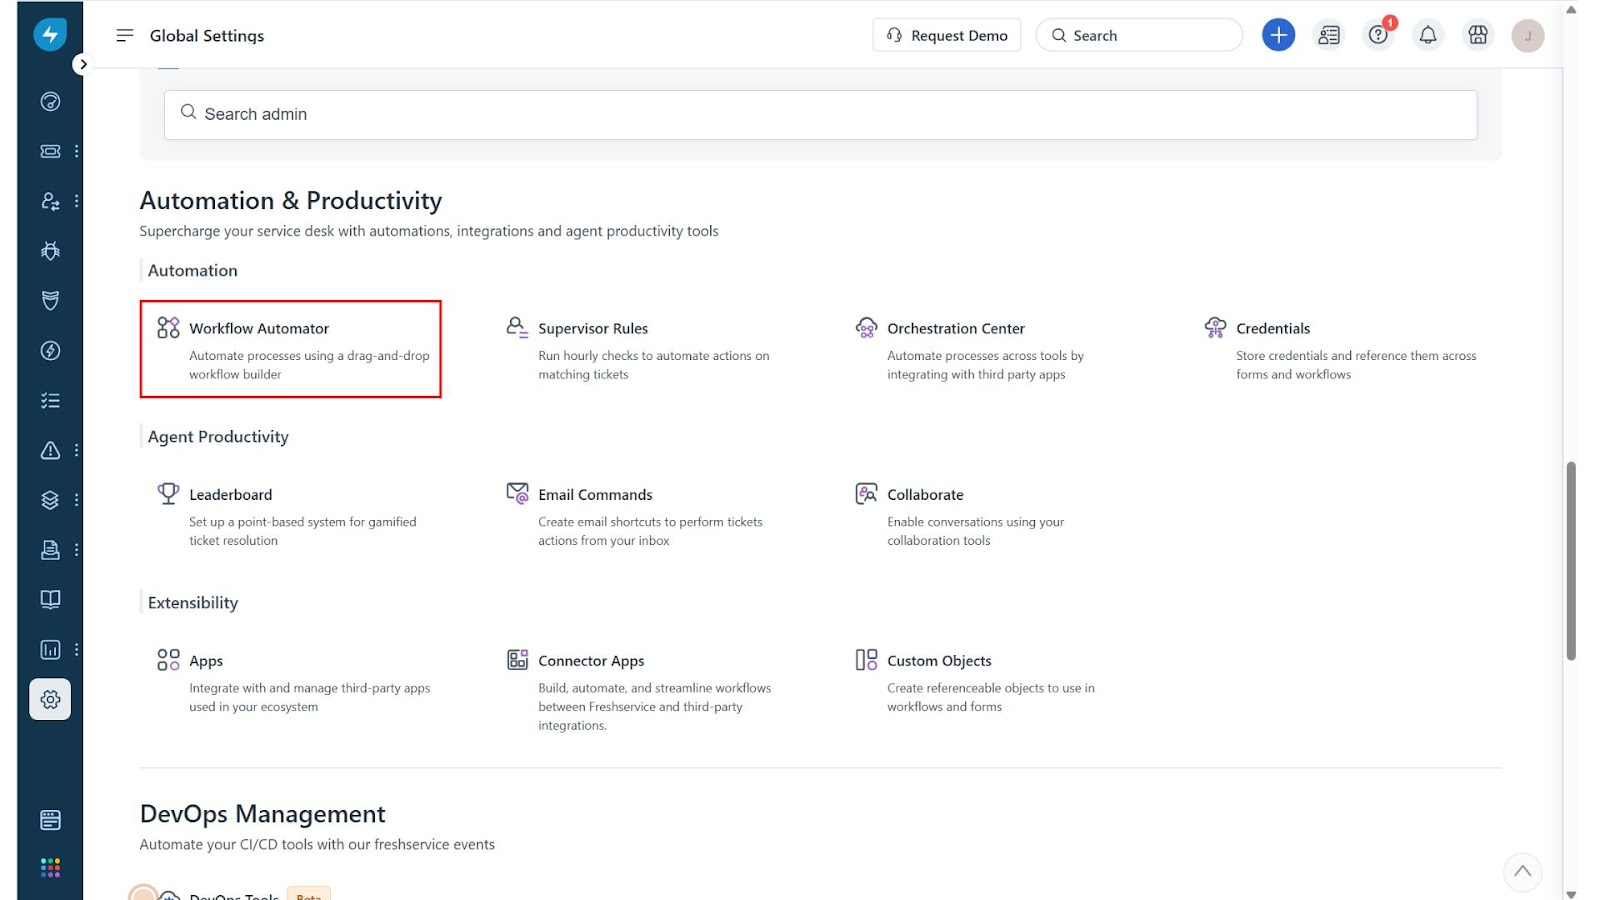The width and height of the screenshot is (1600, 900).
Task: Open the lightning circle icon in sidebar
Action: pyautogui.click(x=50, y=351)
